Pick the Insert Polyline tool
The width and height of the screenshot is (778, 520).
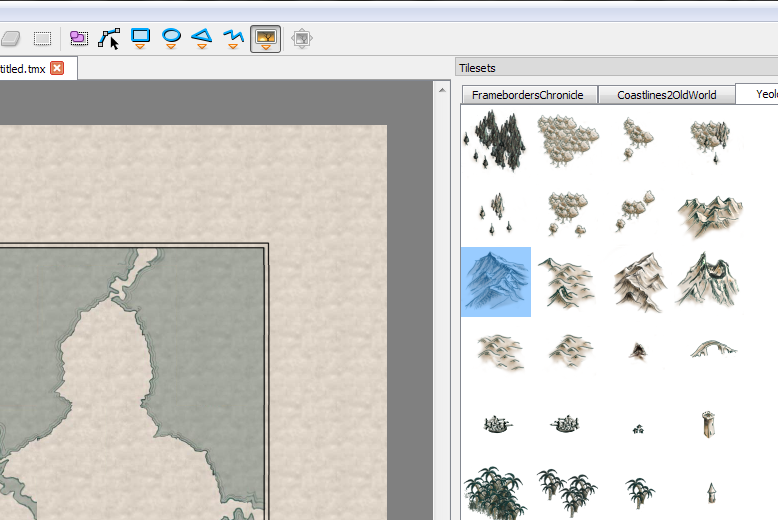(x=233, y=39)
